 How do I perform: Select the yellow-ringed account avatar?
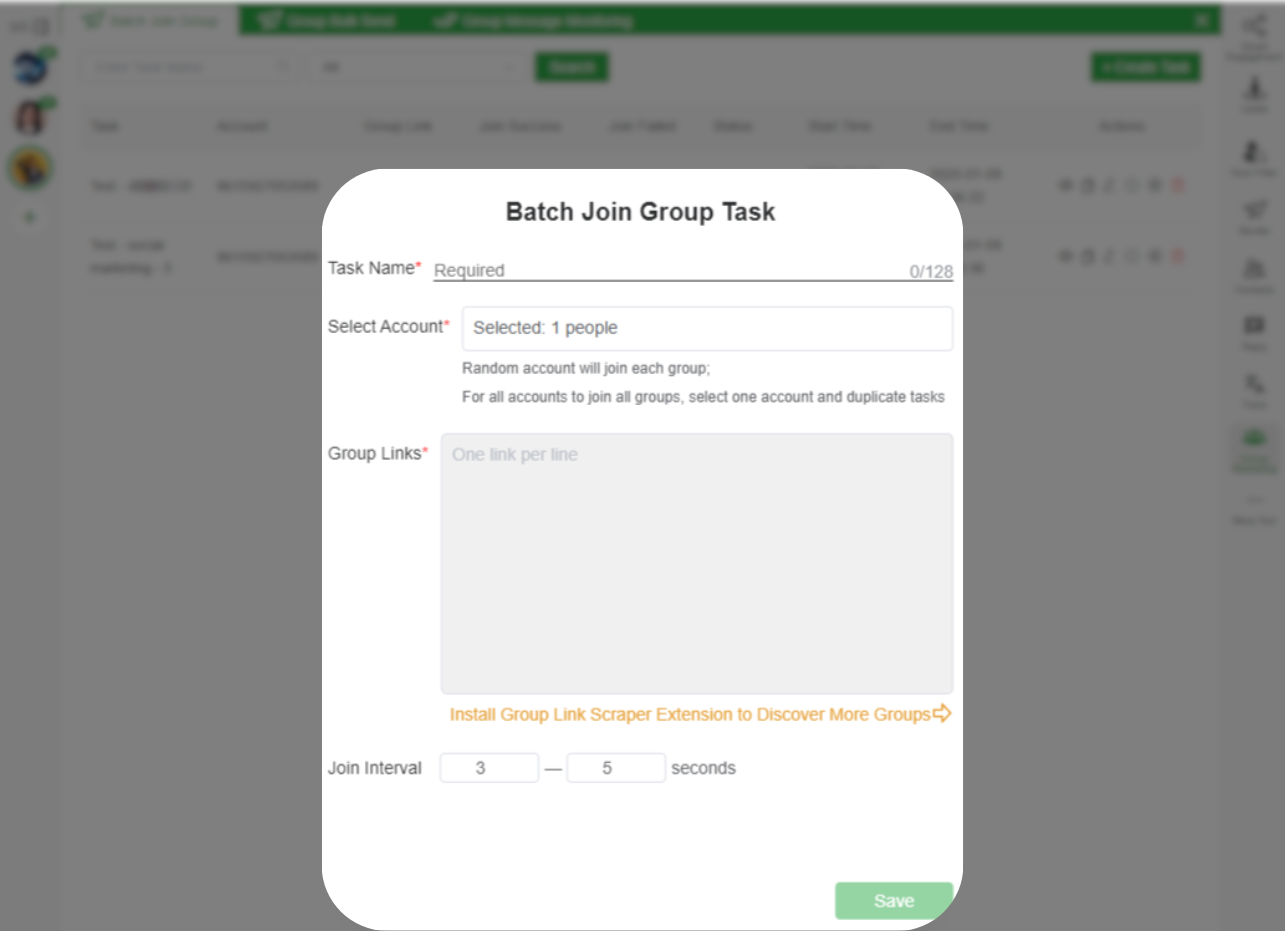30,167
